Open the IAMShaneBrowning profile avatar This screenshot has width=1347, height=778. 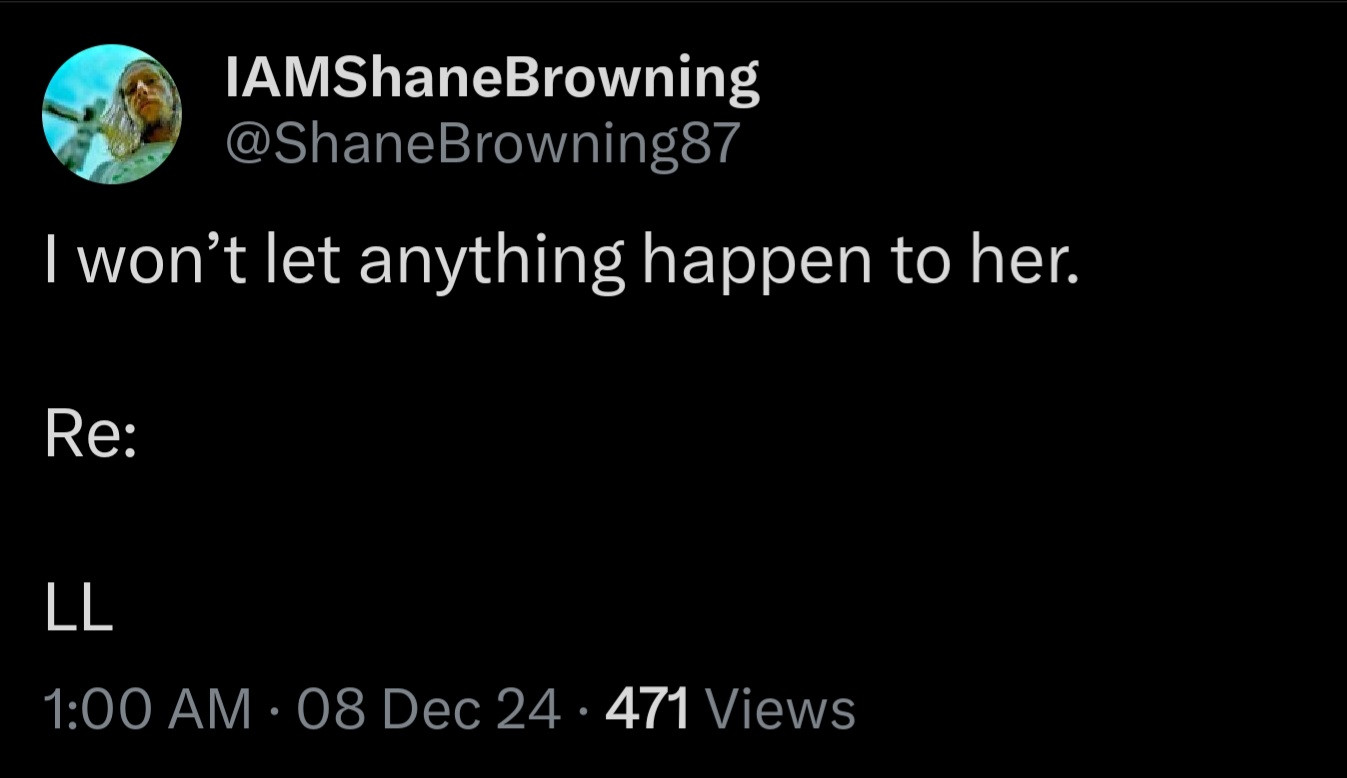112,114
